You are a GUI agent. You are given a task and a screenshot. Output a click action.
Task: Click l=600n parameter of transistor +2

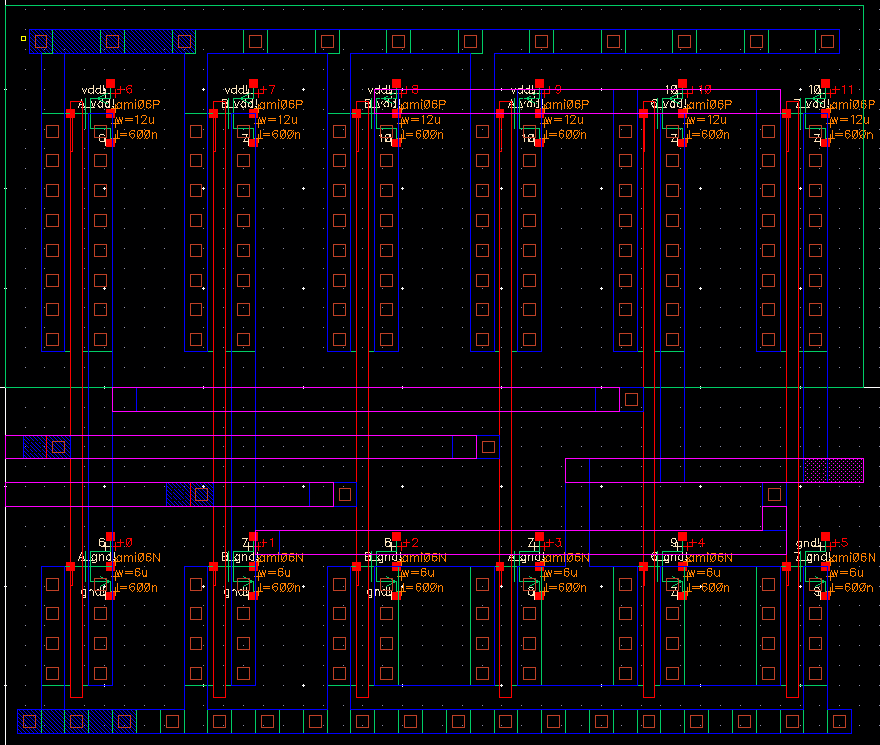pyautogui.click(x=422, y=588)
